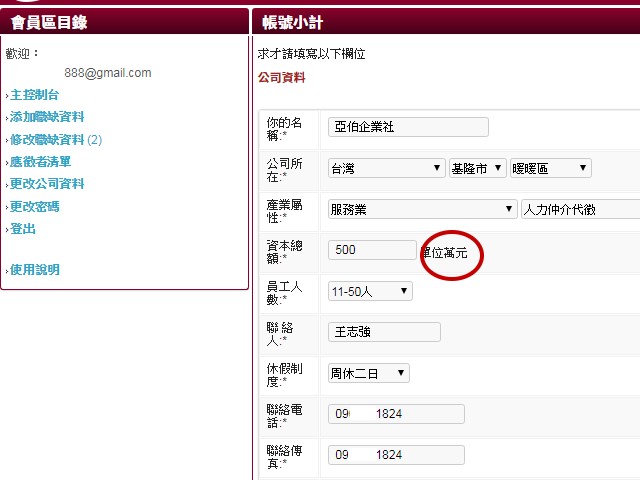The image size is (640, 480).
Task: Click the company name field containing 亞伯企業社
Action: [408, 127]
